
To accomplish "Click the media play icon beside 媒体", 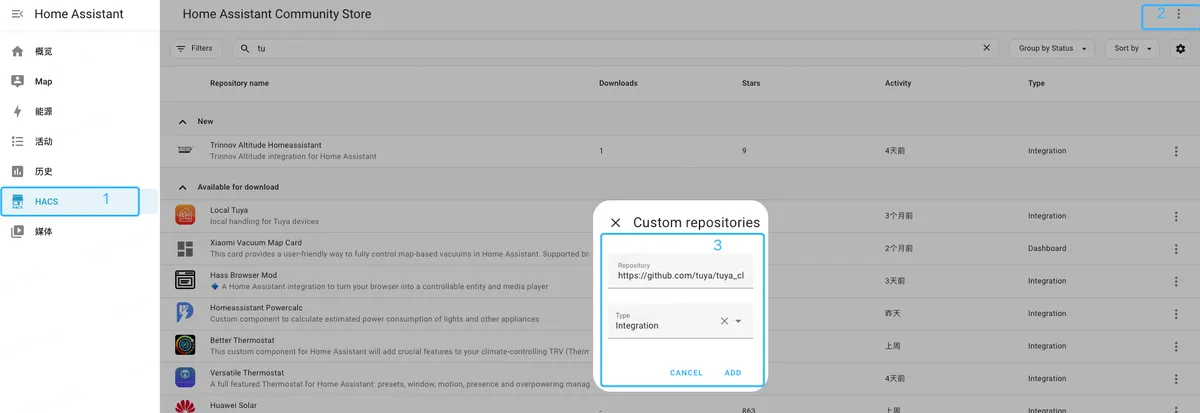I will [x=17, y=231].
